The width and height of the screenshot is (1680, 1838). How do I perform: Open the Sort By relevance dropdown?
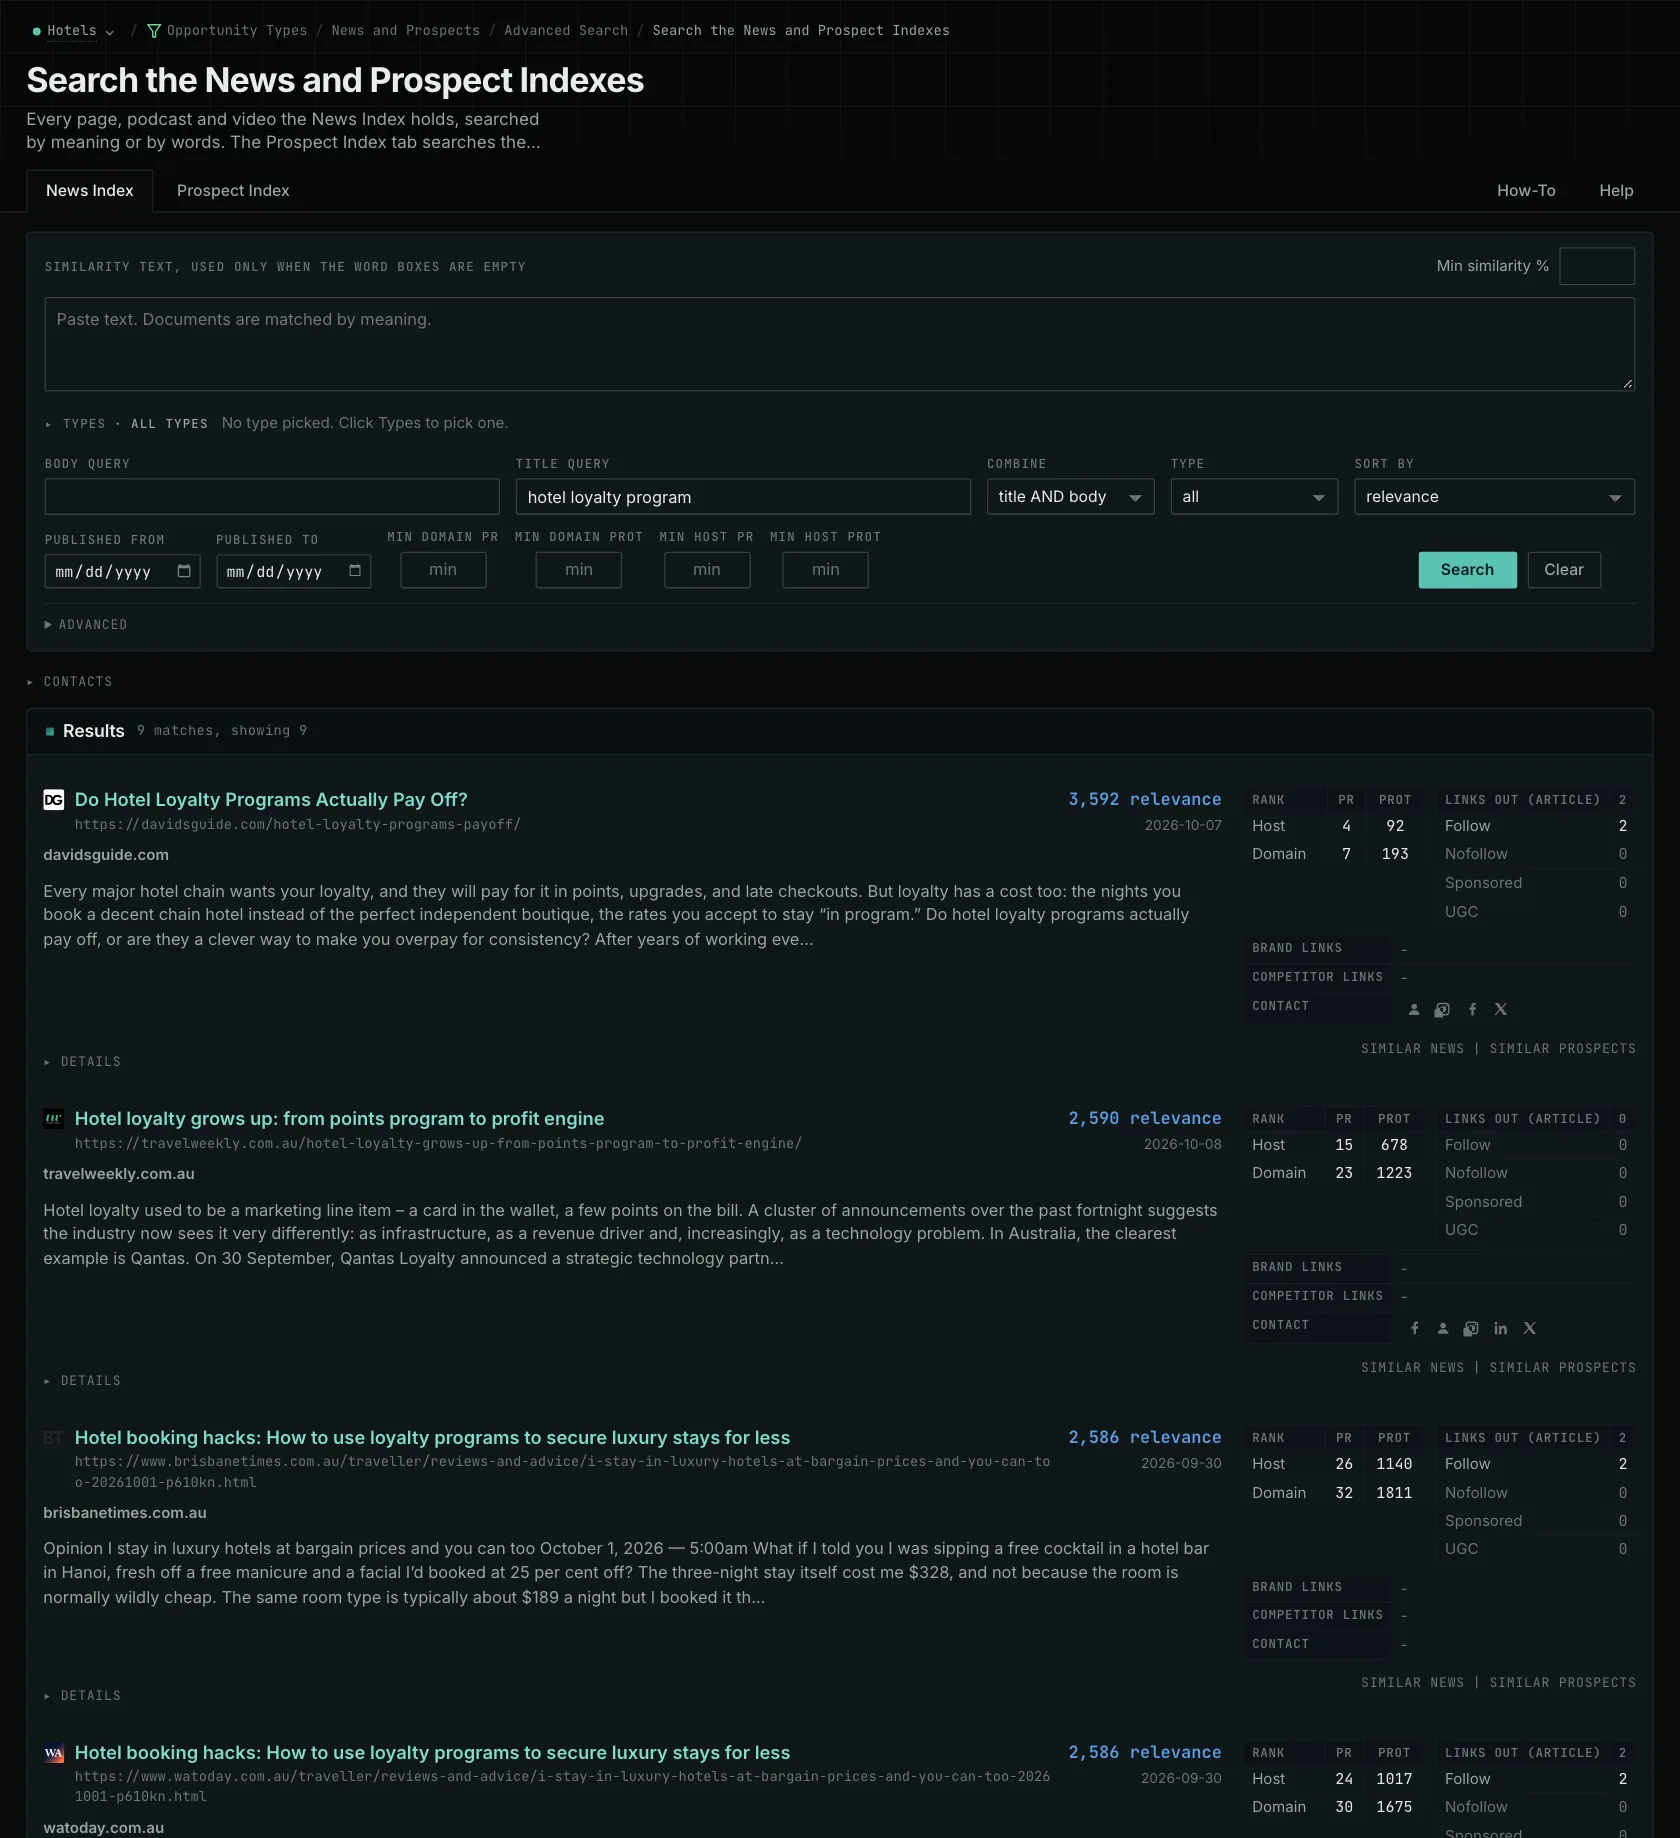coord(1494,497)
